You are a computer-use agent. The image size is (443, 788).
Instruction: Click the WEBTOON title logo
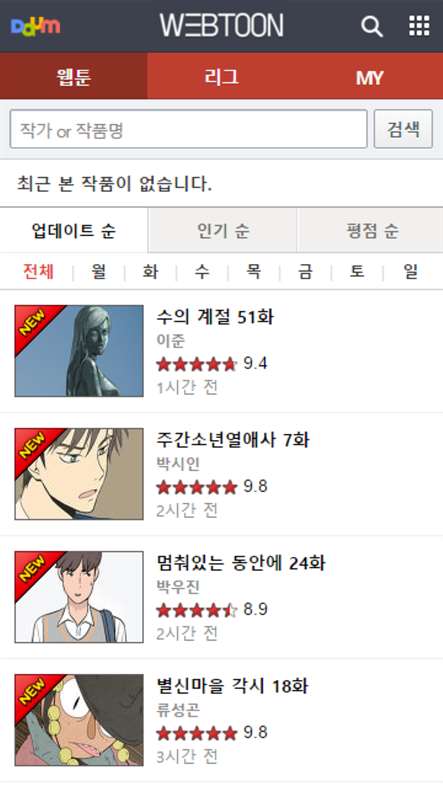pyautogui.click(x=222, y=26)
